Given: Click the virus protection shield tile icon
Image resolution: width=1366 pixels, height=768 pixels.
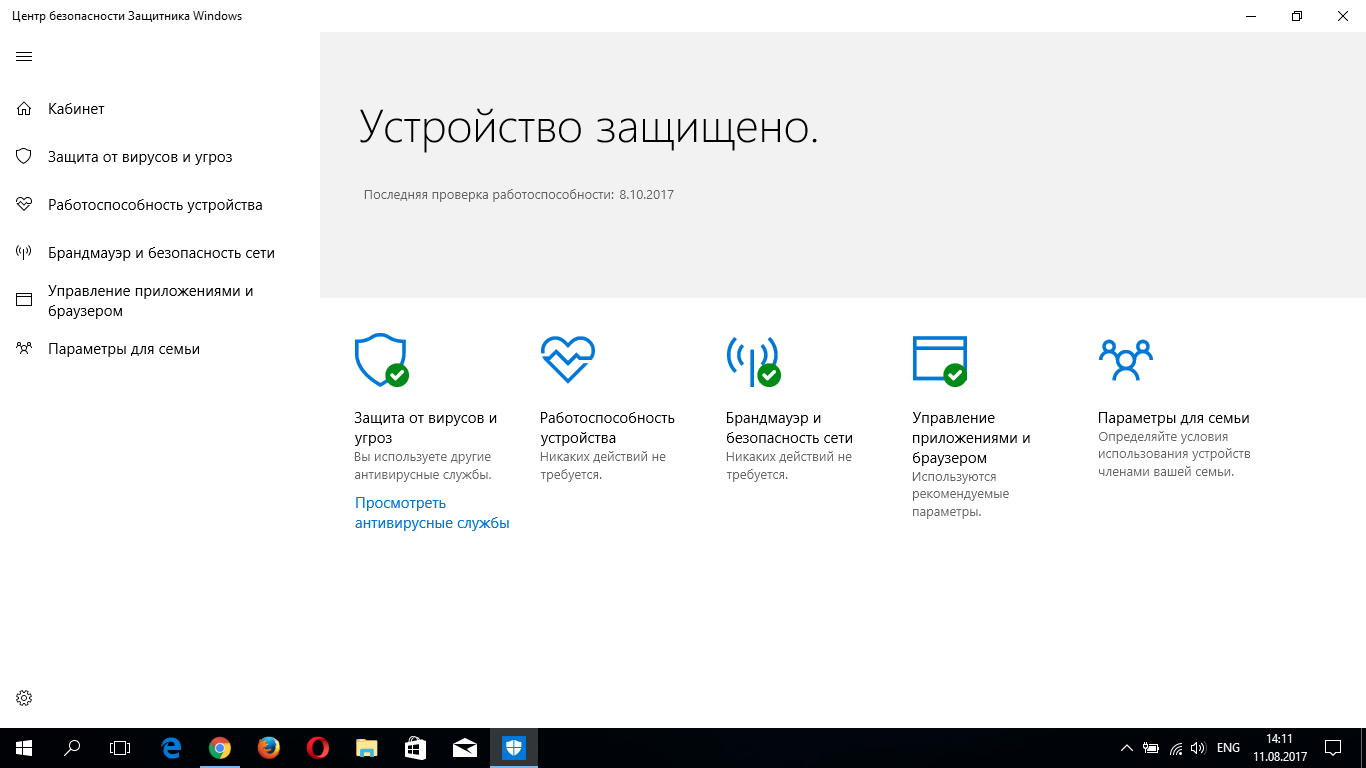Looking at the screenshot, I should tap(381, 361).
